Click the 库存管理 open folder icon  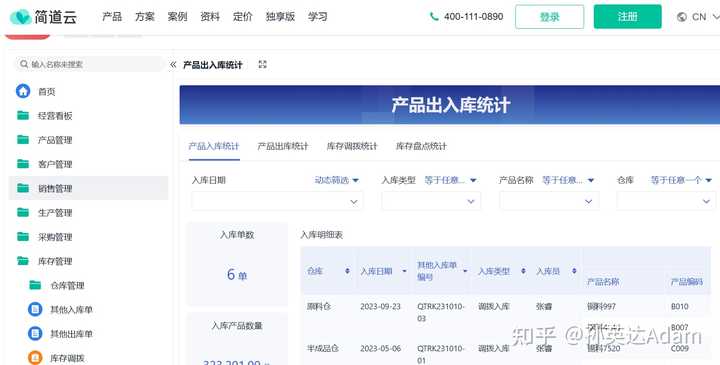tap(23, 261)
